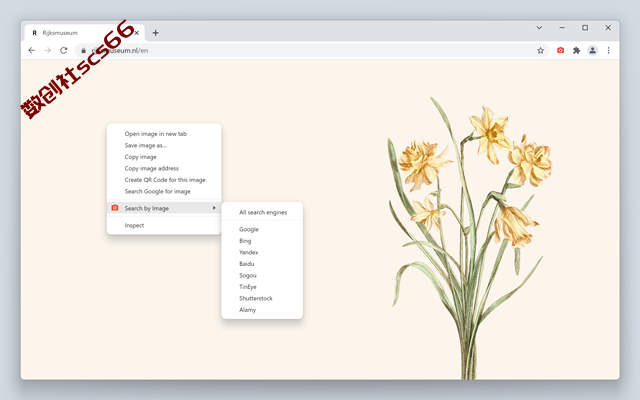Screen dimensions: 640x400
Task: Click the 'Search by Image' menu entry
Action: [164, 208]
